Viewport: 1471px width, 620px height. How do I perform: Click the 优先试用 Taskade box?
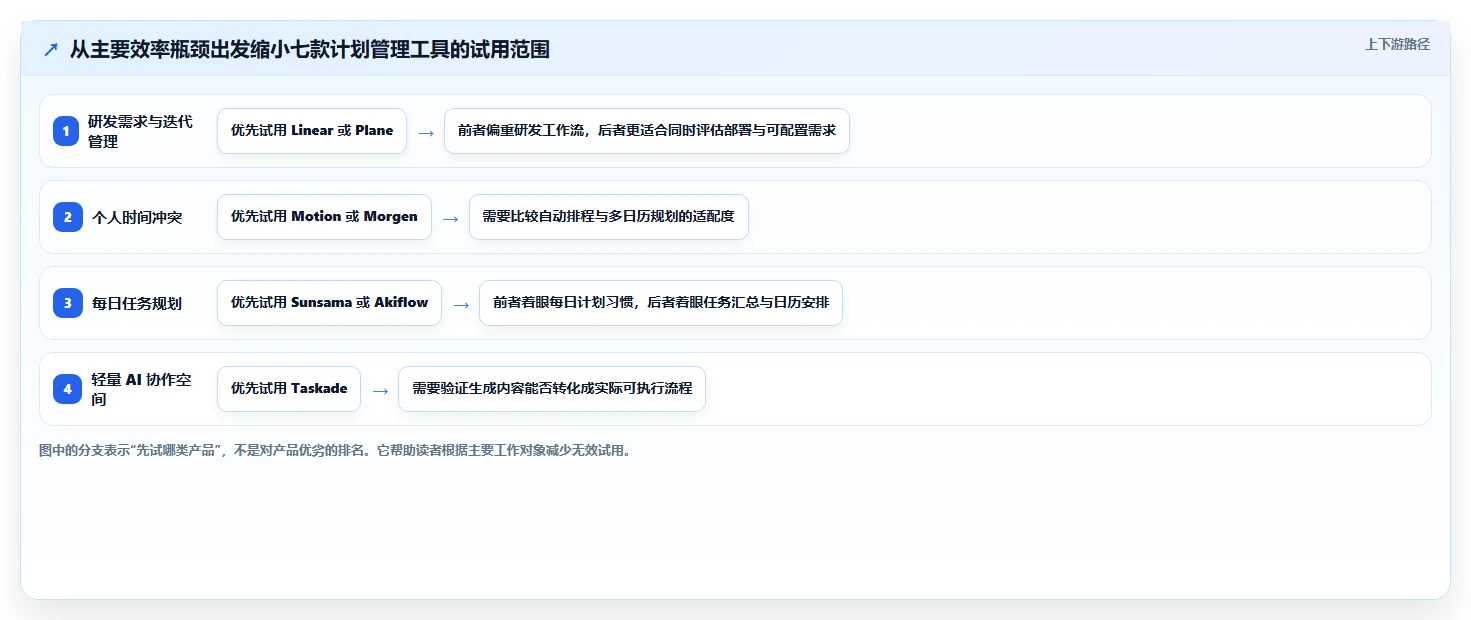[289, 389]
